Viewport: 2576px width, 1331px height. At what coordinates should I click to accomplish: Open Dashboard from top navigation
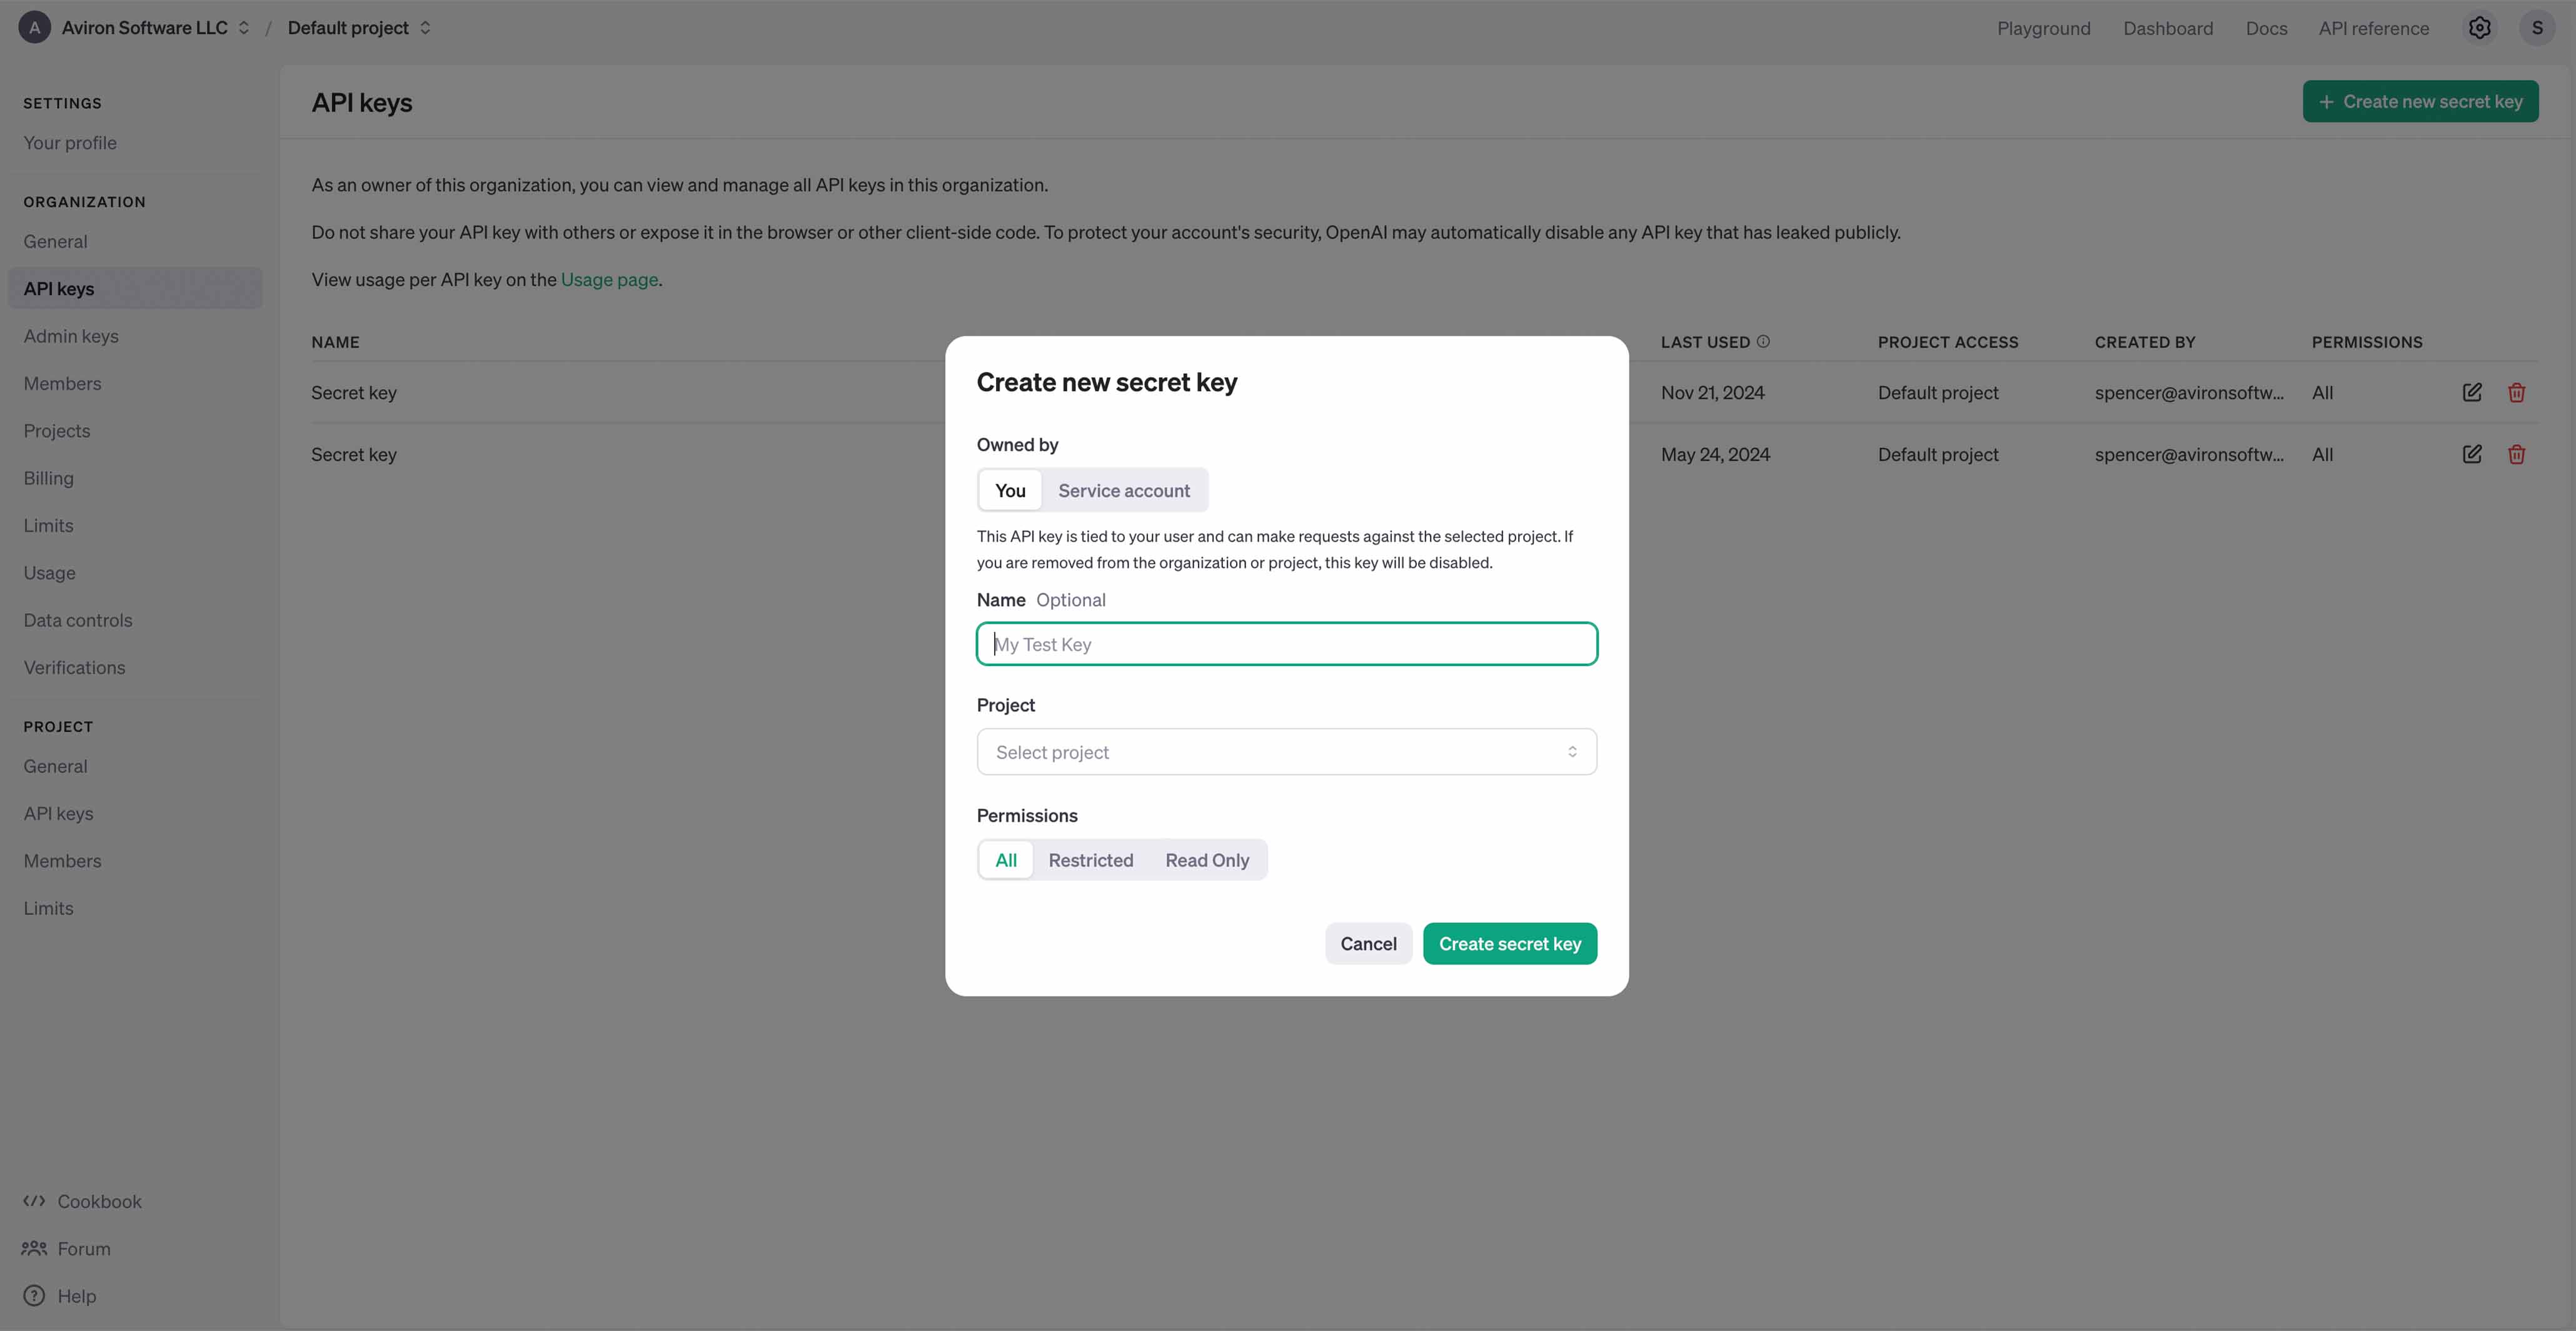2168,28
